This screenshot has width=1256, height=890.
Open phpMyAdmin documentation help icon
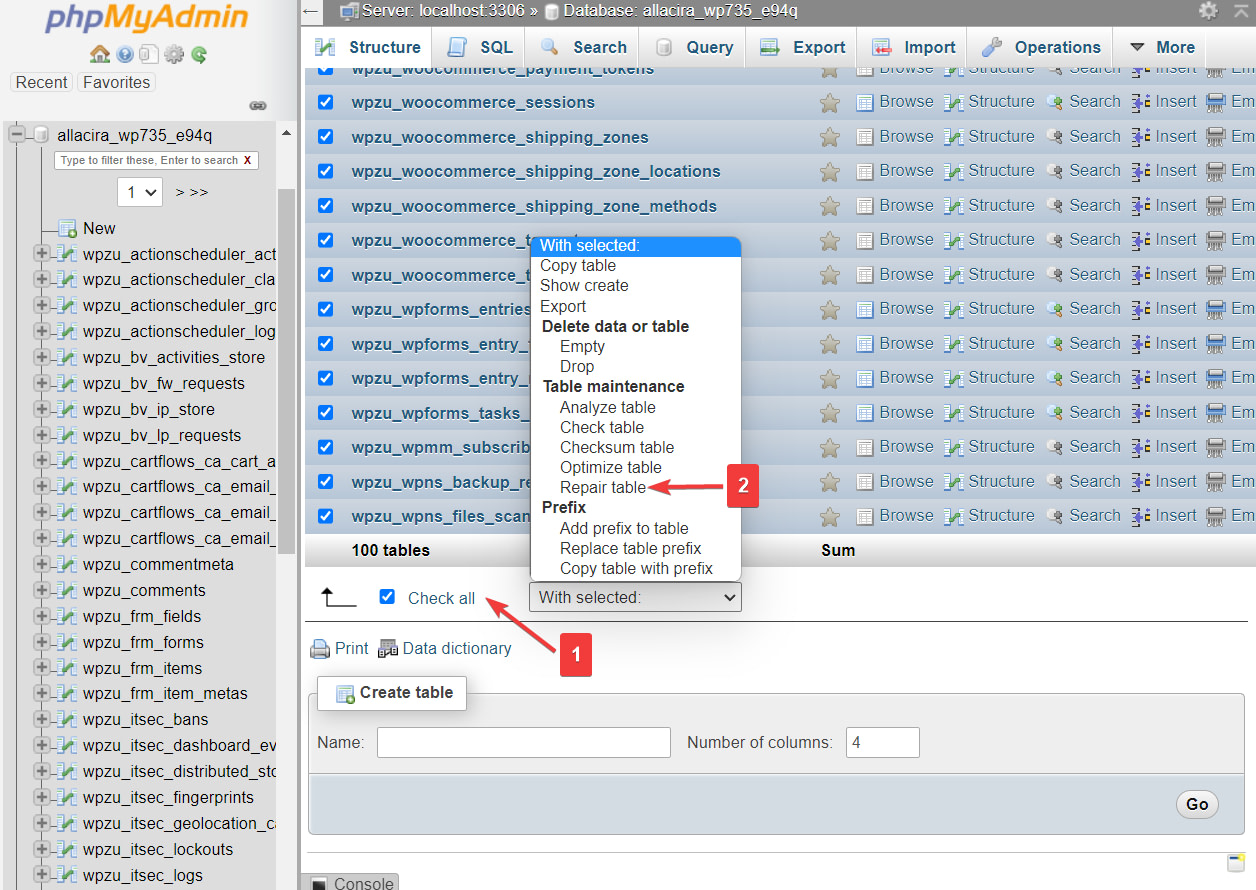125,55
